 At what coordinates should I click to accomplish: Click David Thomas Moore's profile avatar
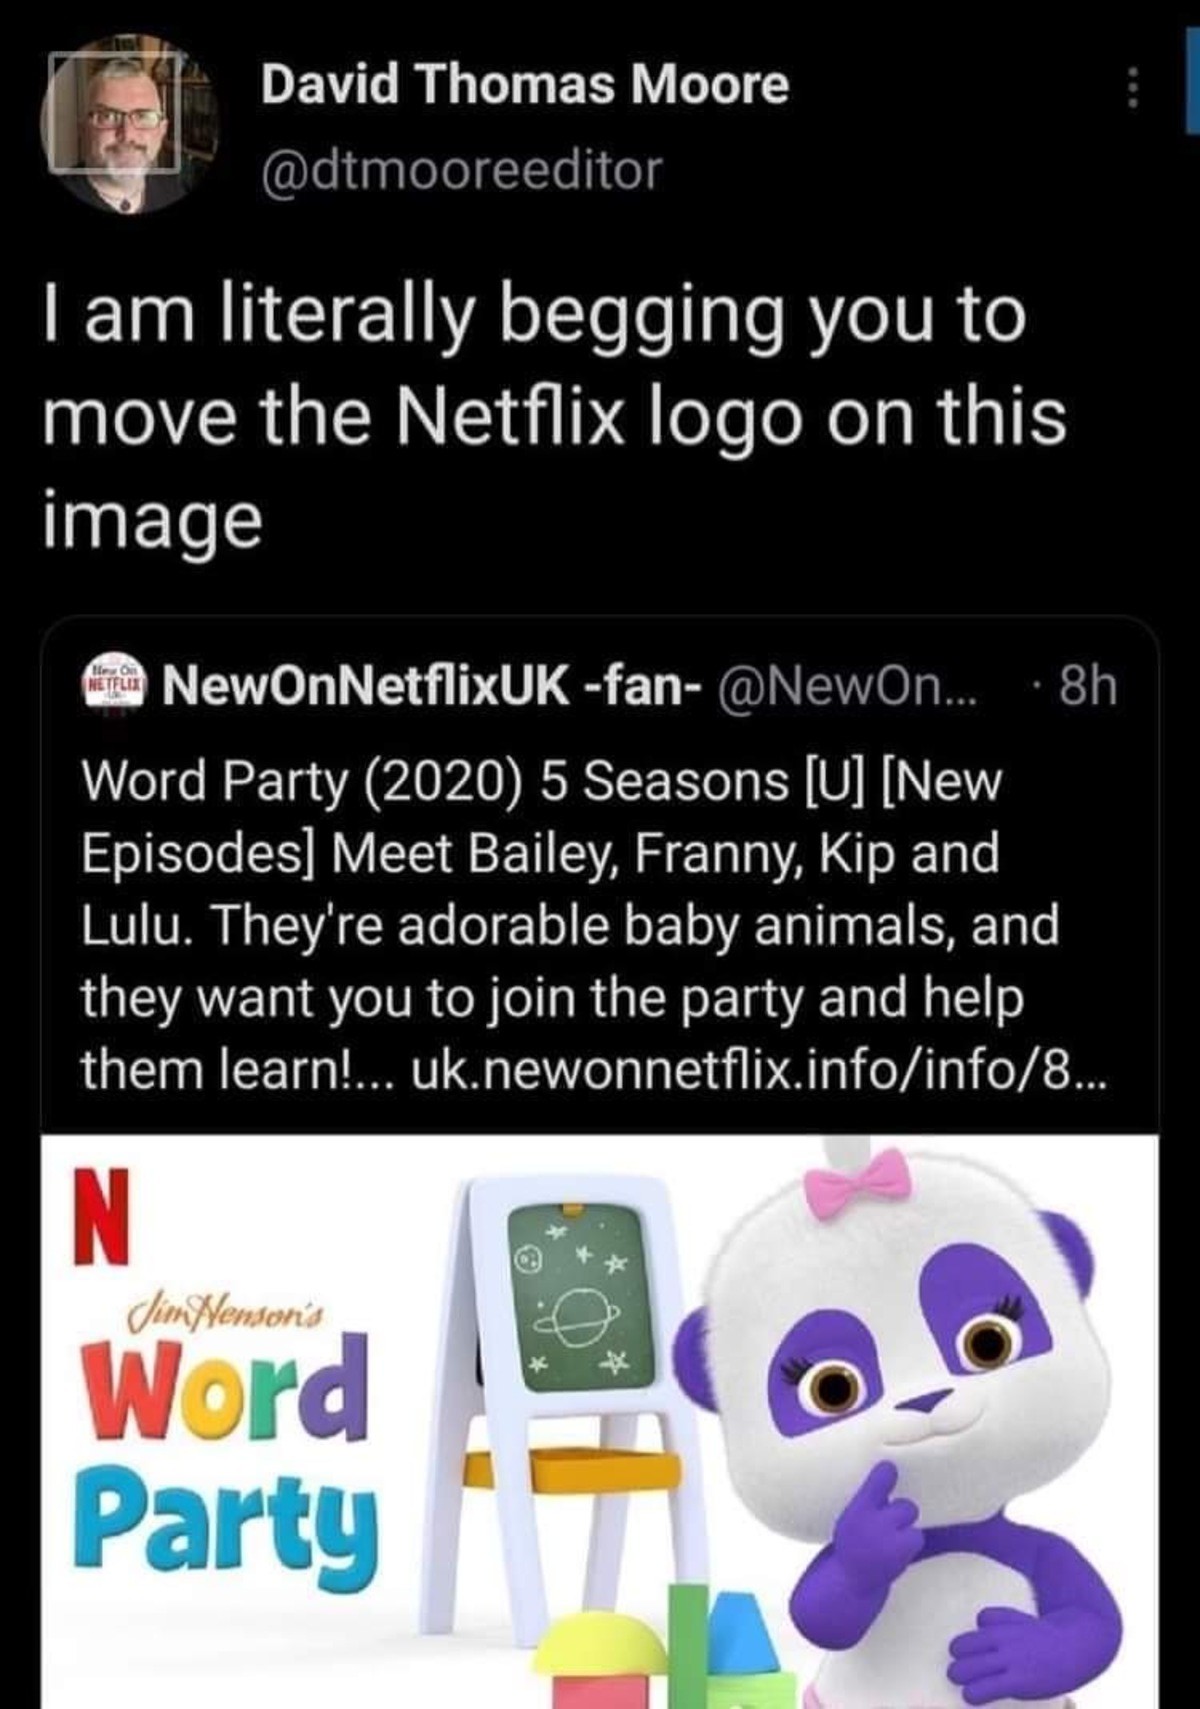click(130, 124)
